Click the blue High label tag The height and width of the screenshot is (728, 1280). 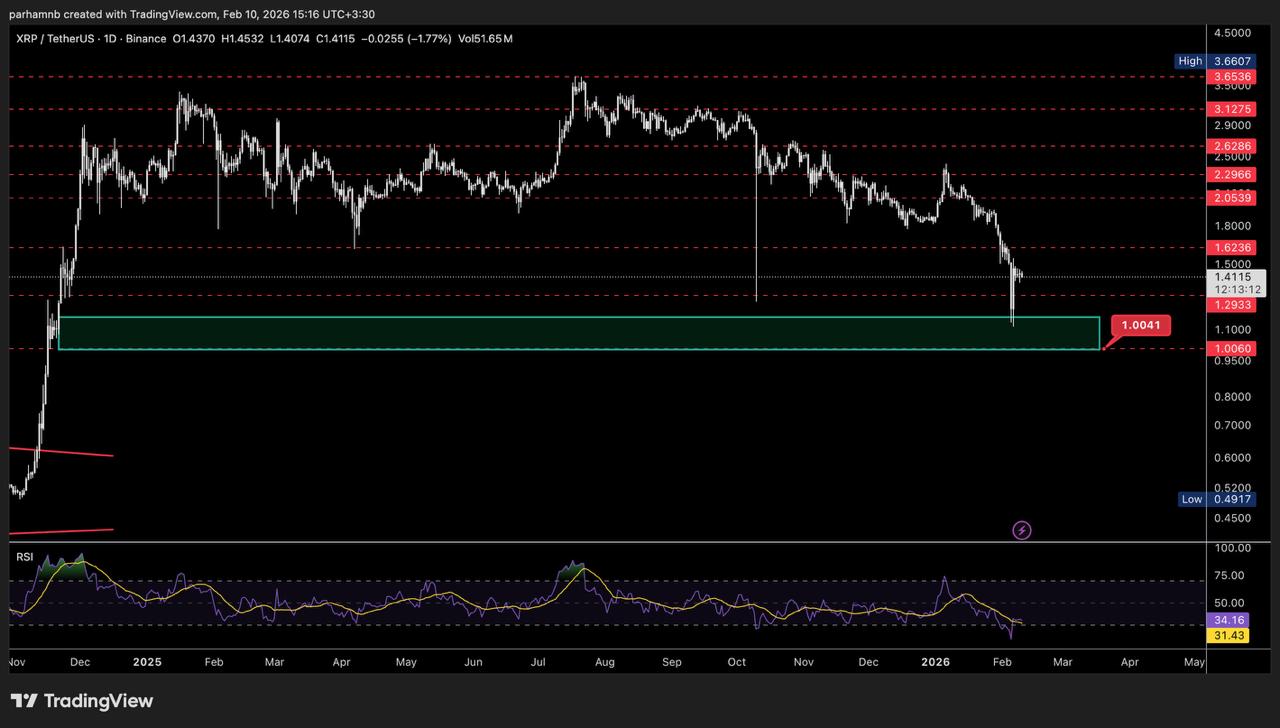click(1190, 61)
